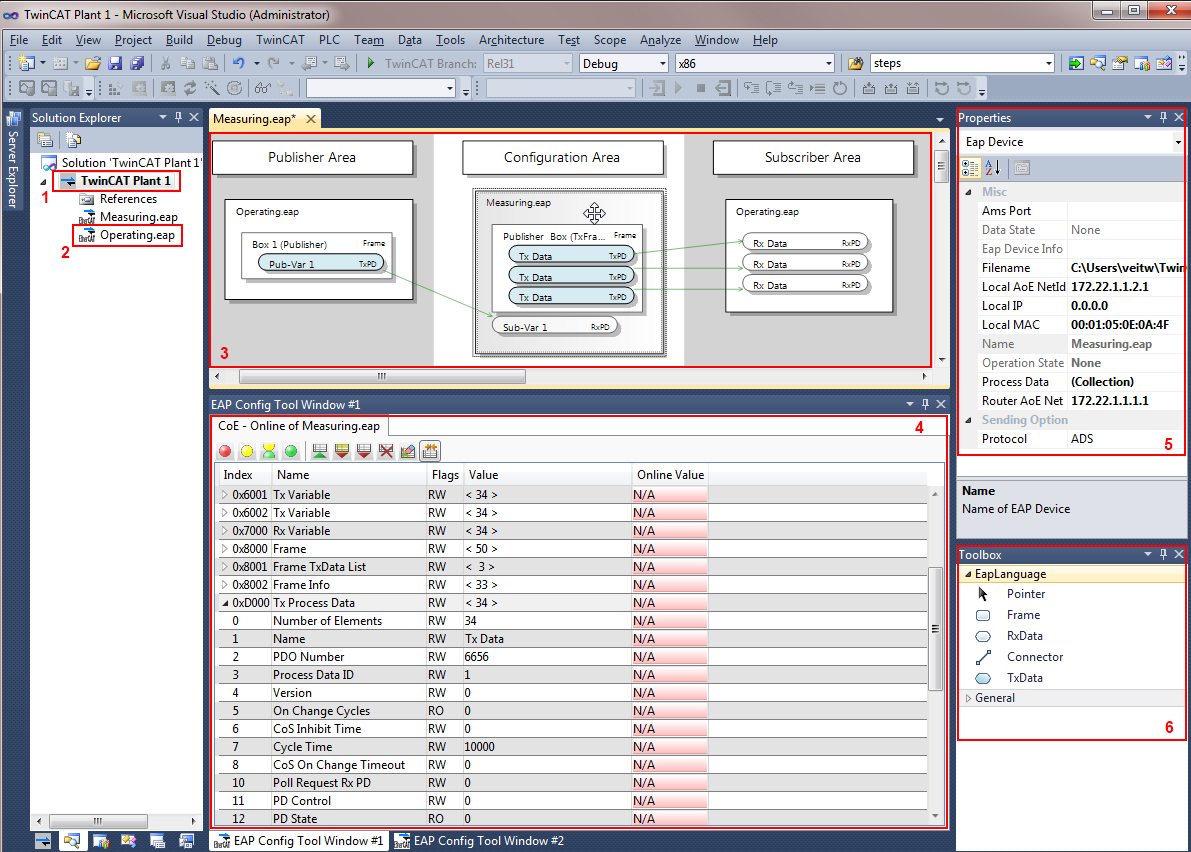The image size is (1191, 852).
Task: Click the magnifier window icon in top-right toolbar
Action: click(x=1098, y=63)
